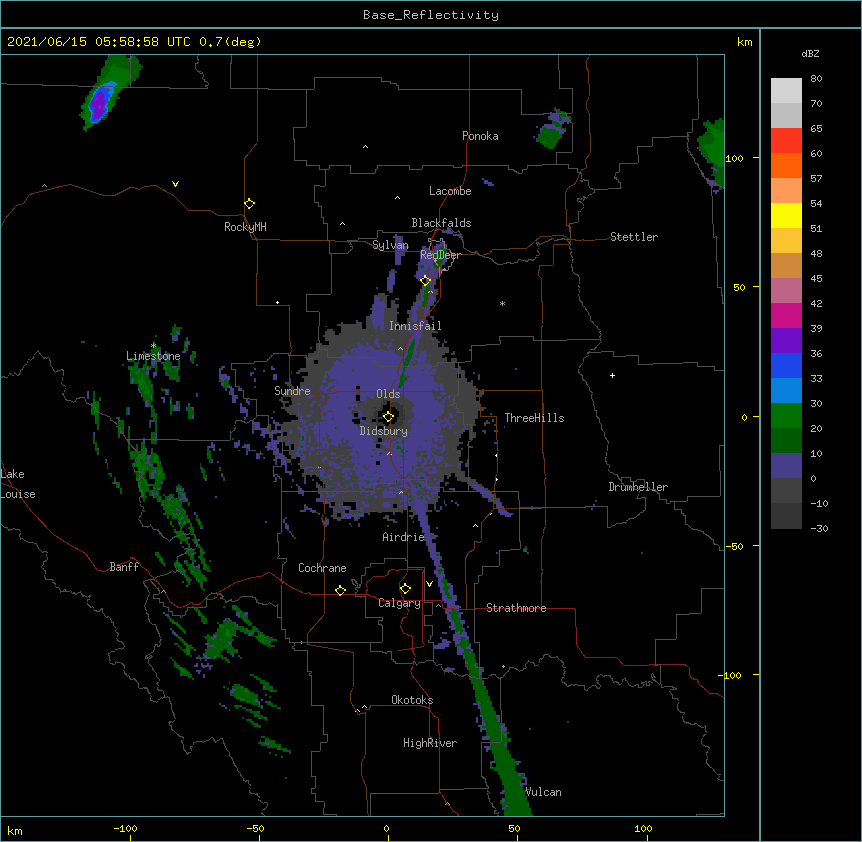Select the red 60-65 dBZ legend swatch
This screenshot has height=842, width=862.
pyautogui.click(x=786, y=140)
